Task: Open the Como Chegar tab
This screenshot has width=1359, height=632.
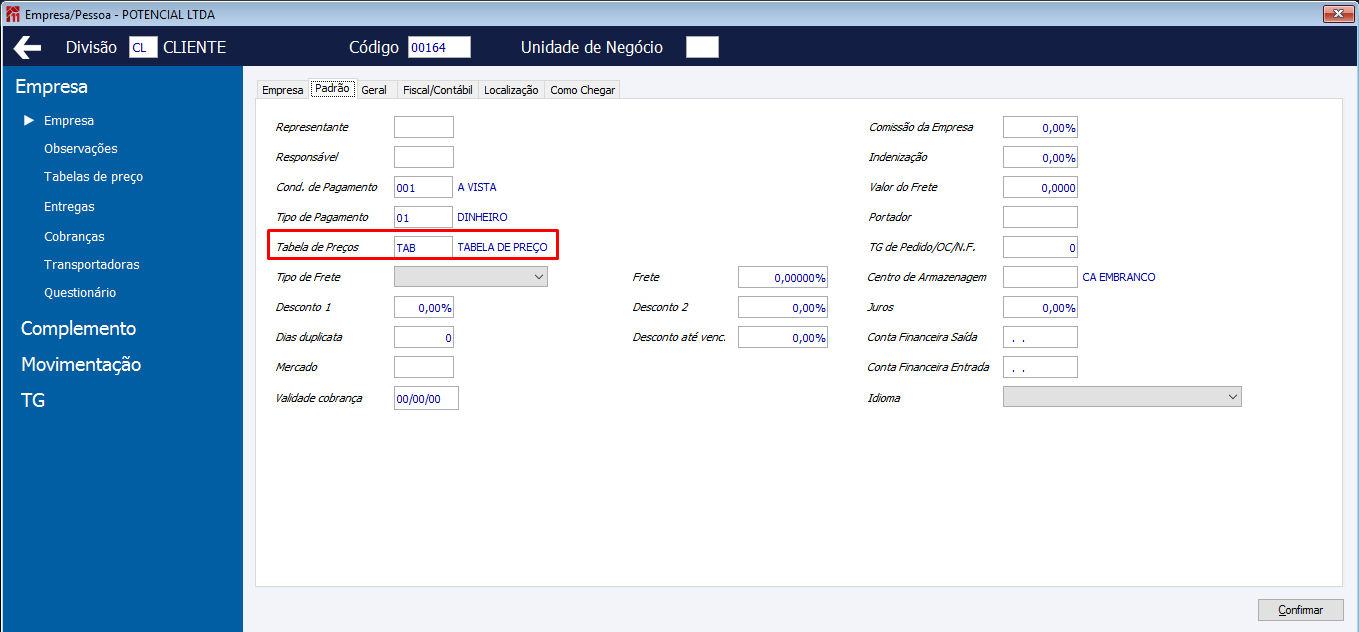Action: 583,90
